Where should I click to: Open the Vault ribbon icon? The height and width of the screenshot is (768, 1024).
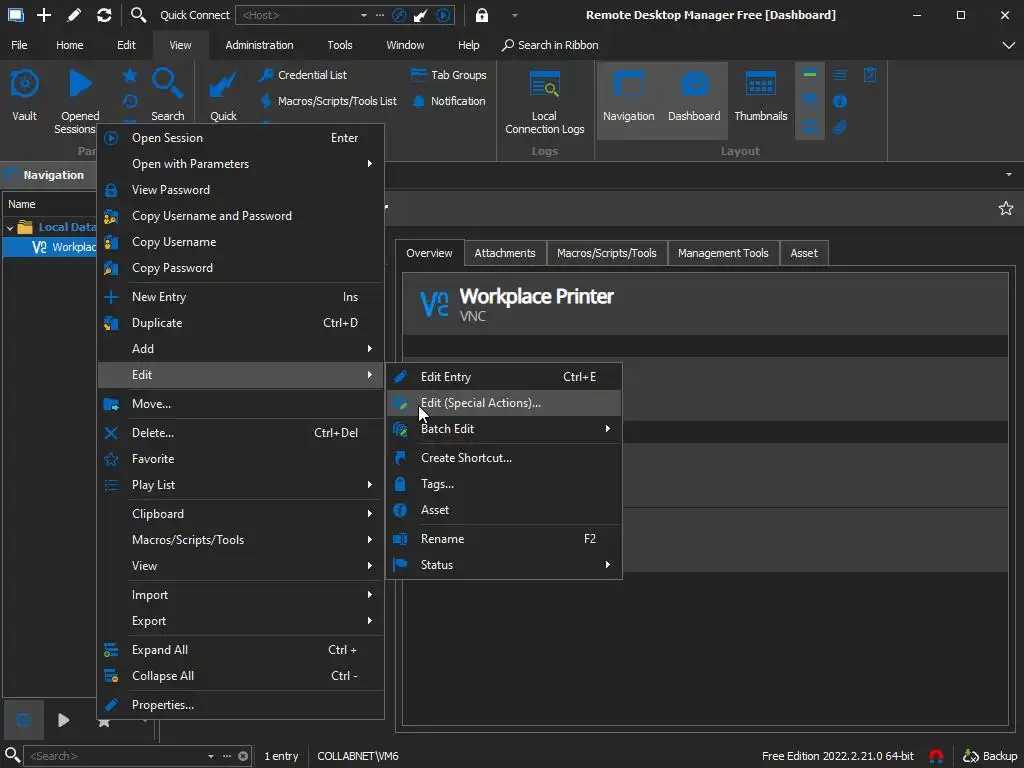point(24,95)
